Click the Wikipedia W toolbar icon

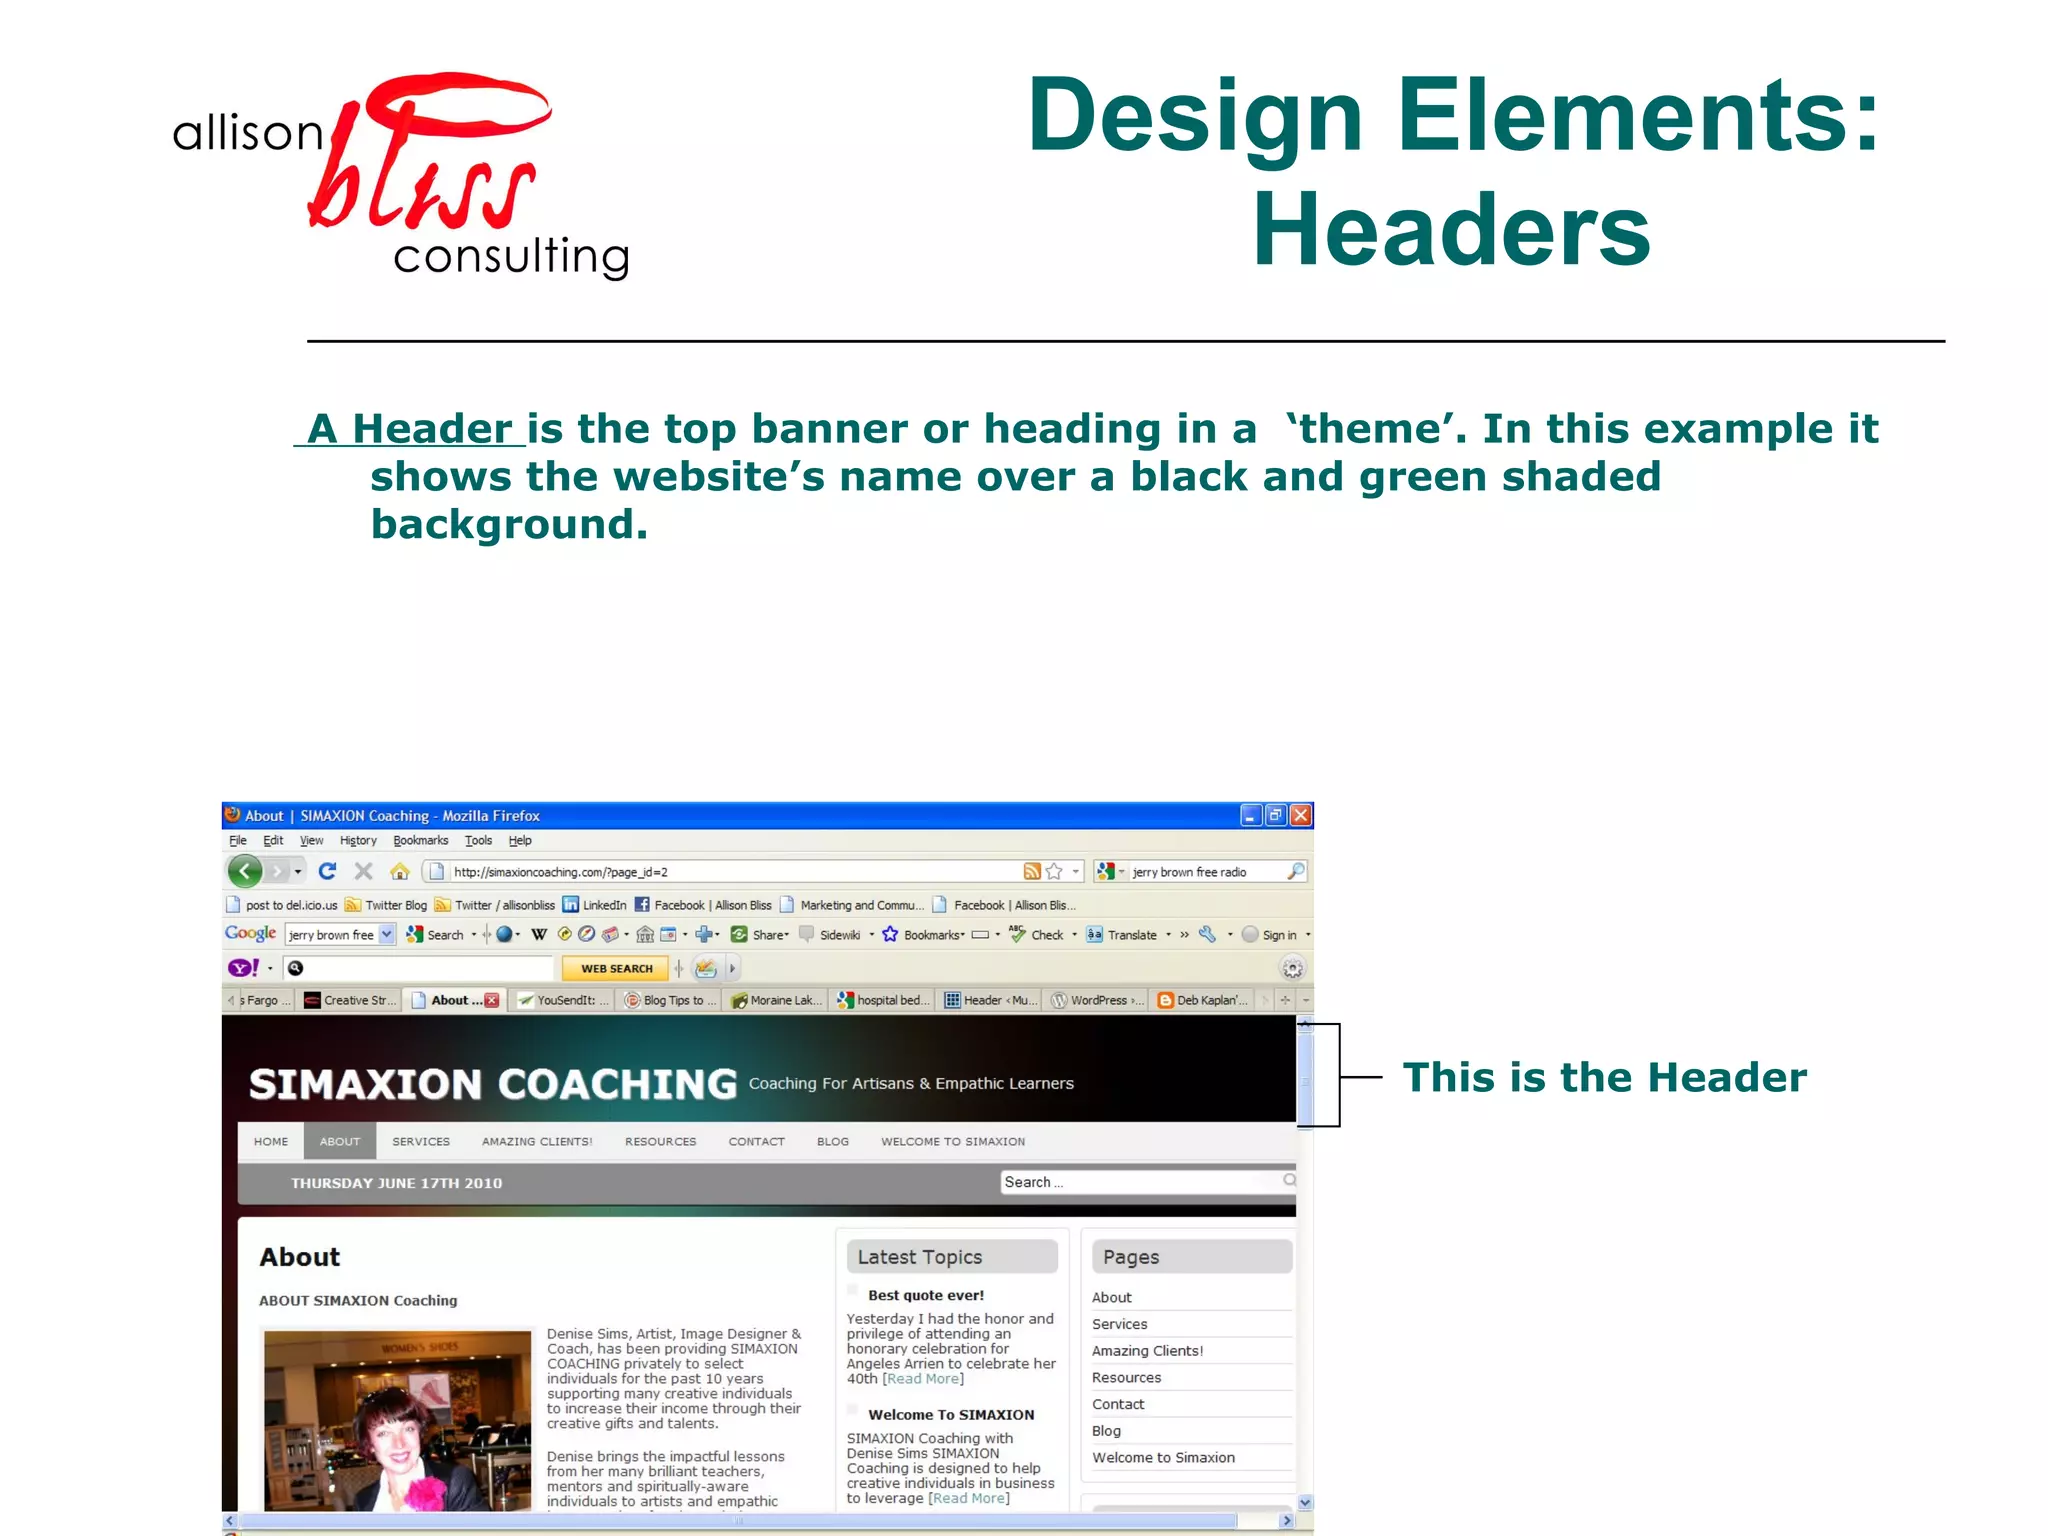coord(539,934)
